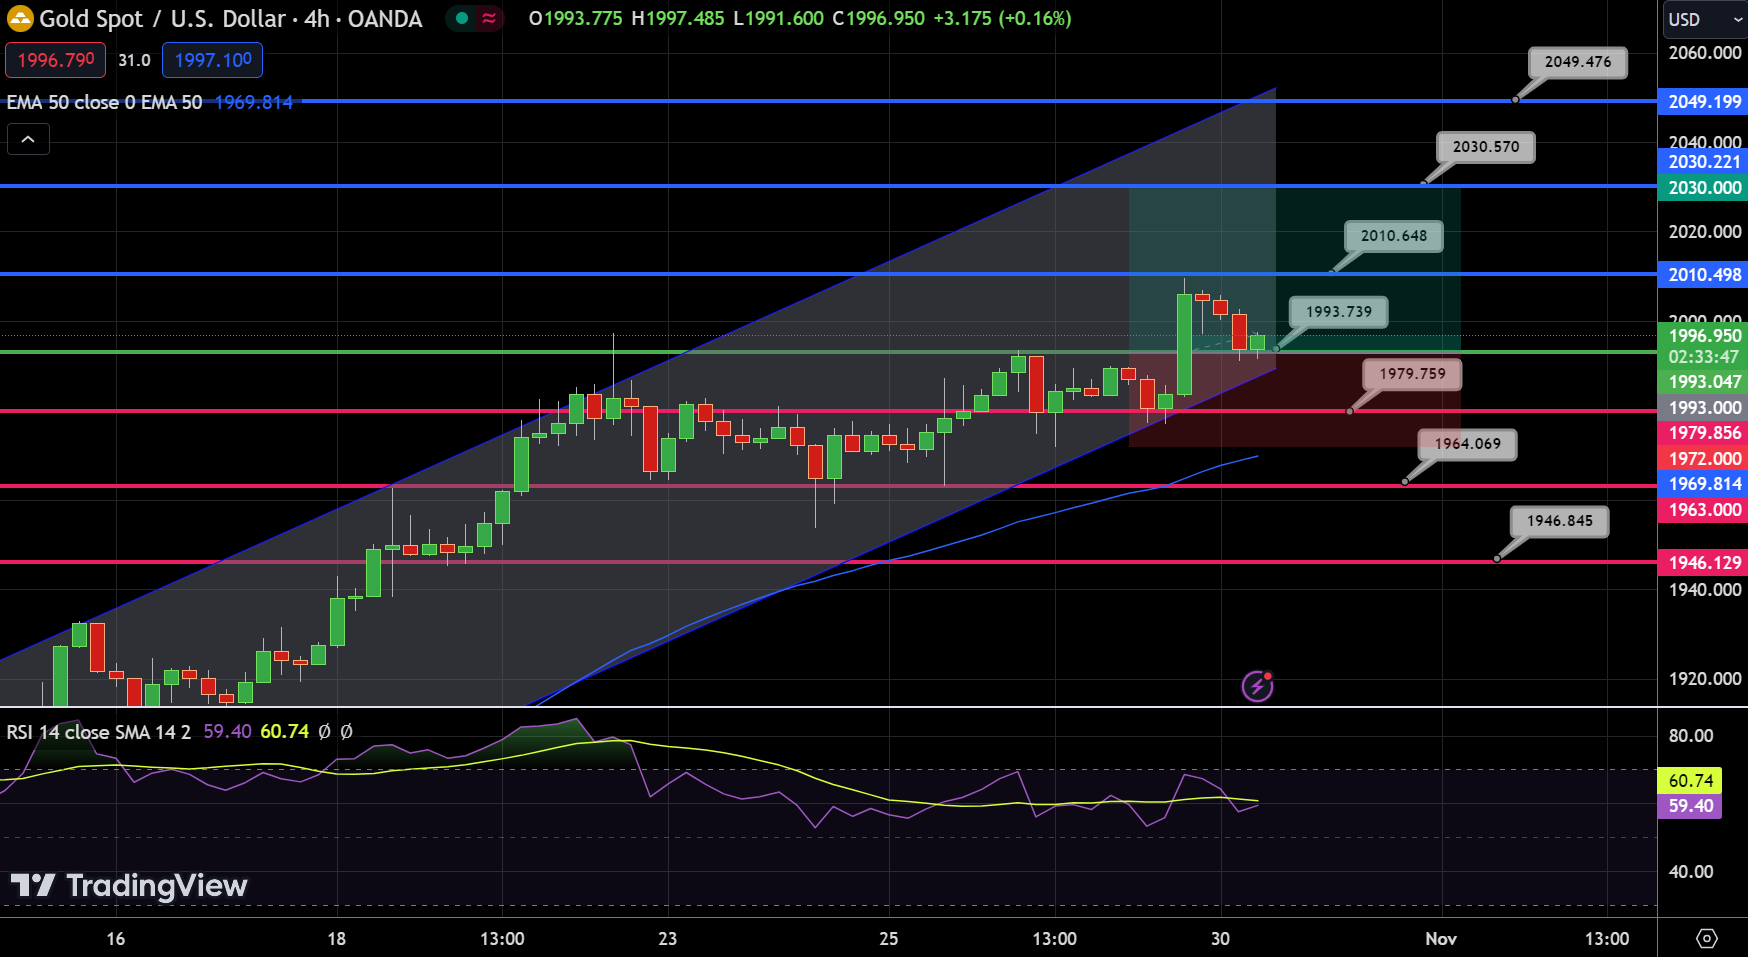Image resolution: width=1748 pixels, height=957 pixels.
Task: Click the RSI 60.74 yellow value label
Action: point(1690,780)
